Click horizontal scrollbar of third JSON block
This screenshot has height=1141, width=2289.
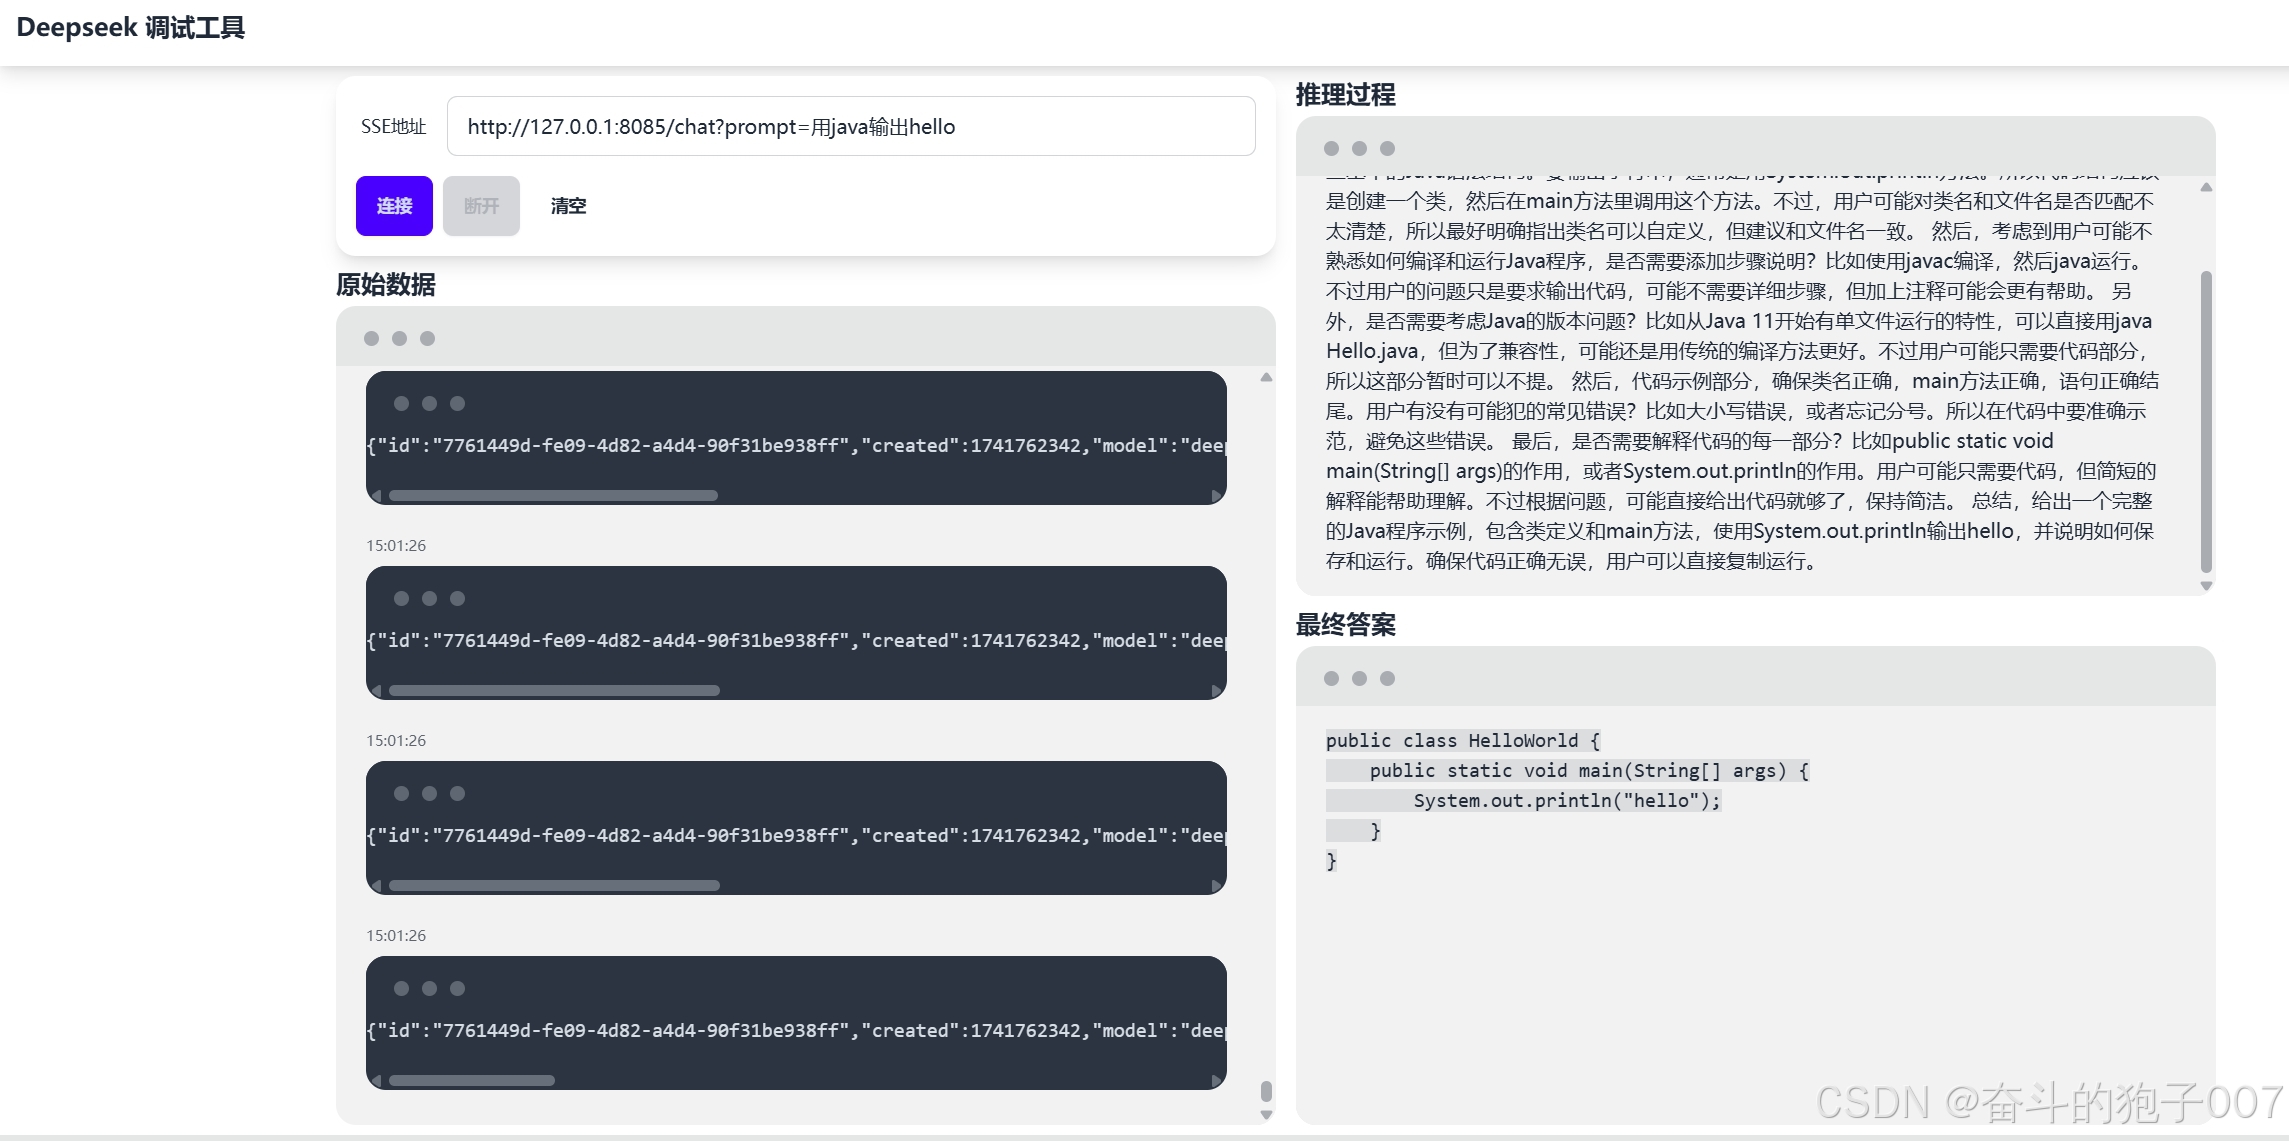pyautogui.click(x=553, y=885)
